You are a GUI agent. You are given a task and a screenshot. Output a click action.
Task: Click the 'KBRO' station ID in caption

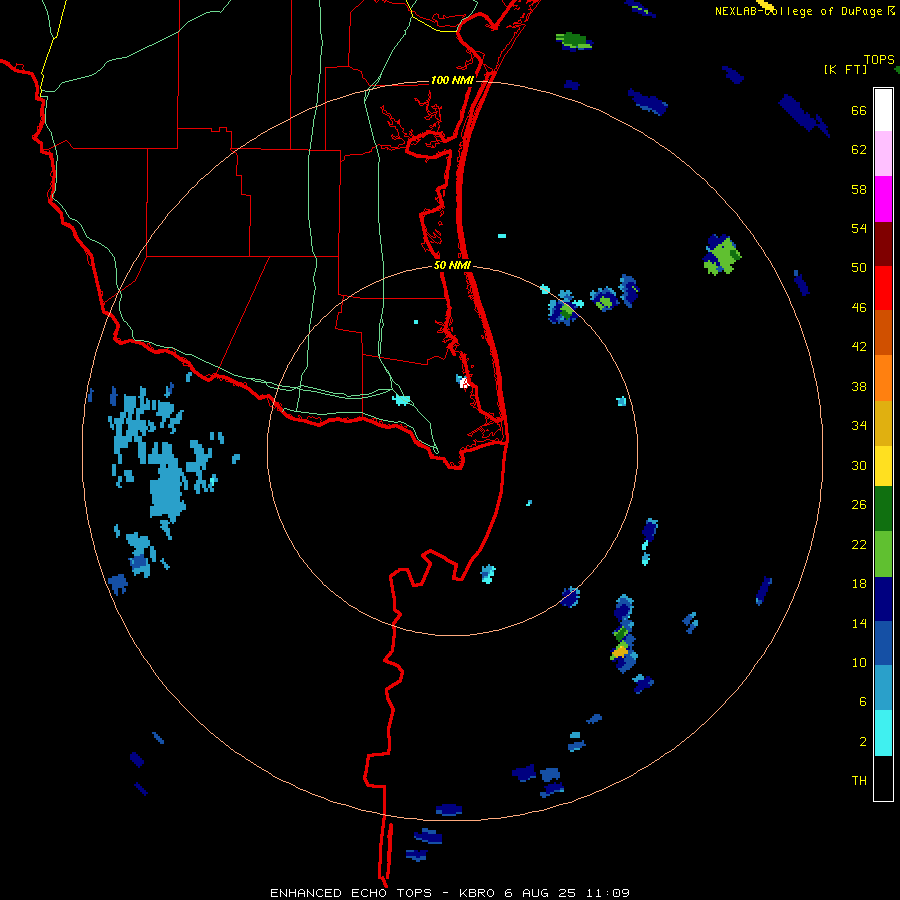(x=477, y=893)
